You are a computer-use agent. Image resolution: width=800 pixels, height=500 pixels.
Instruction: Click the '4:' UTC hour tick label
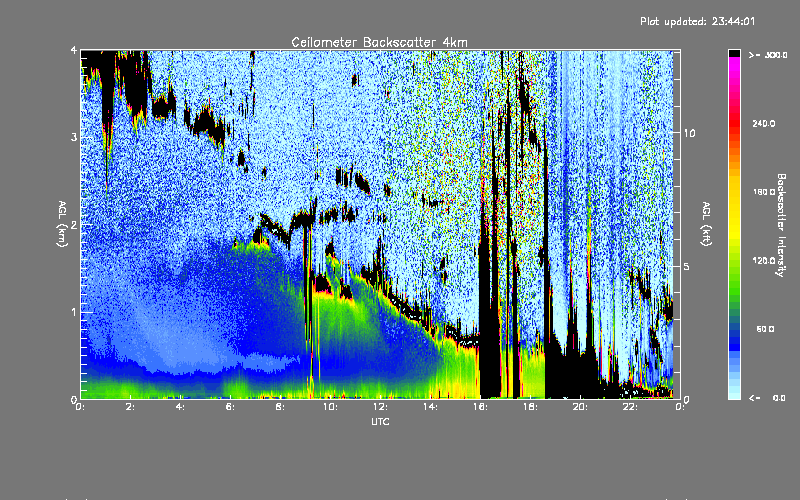pos(181,407)
